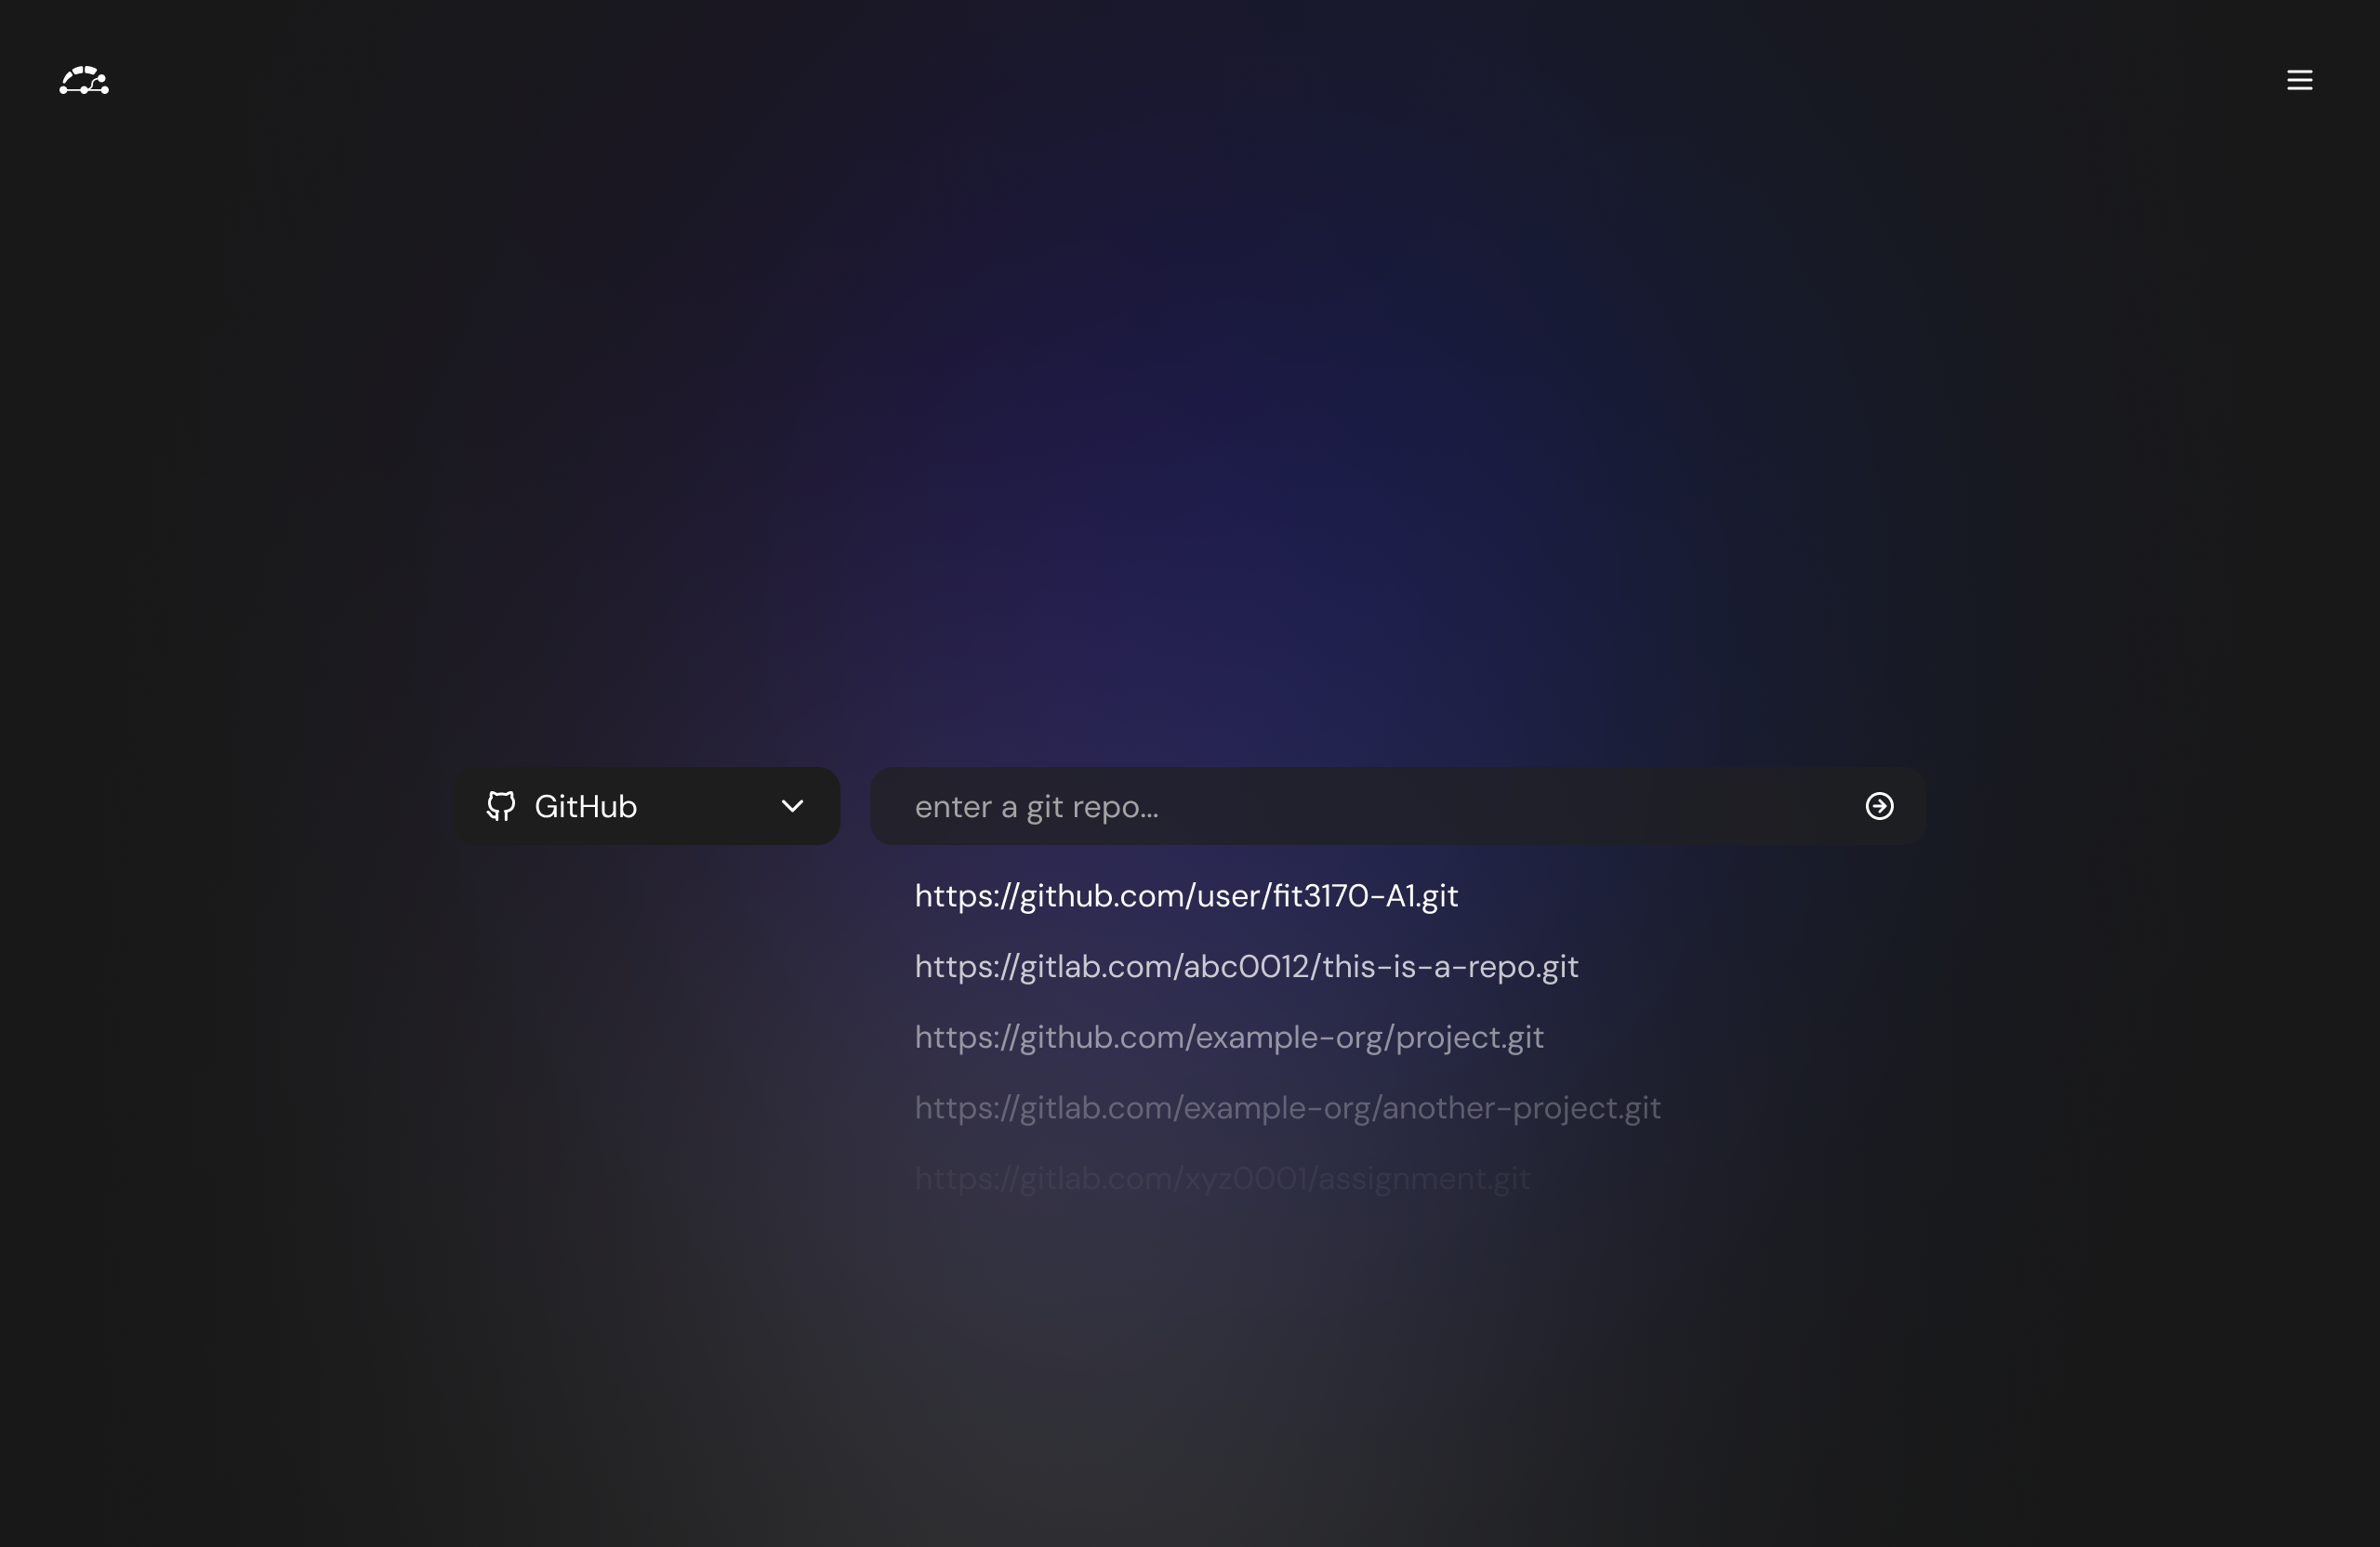Click the empty space in the repo search bar
2380x1547 pixels.
coord(1500,806)
